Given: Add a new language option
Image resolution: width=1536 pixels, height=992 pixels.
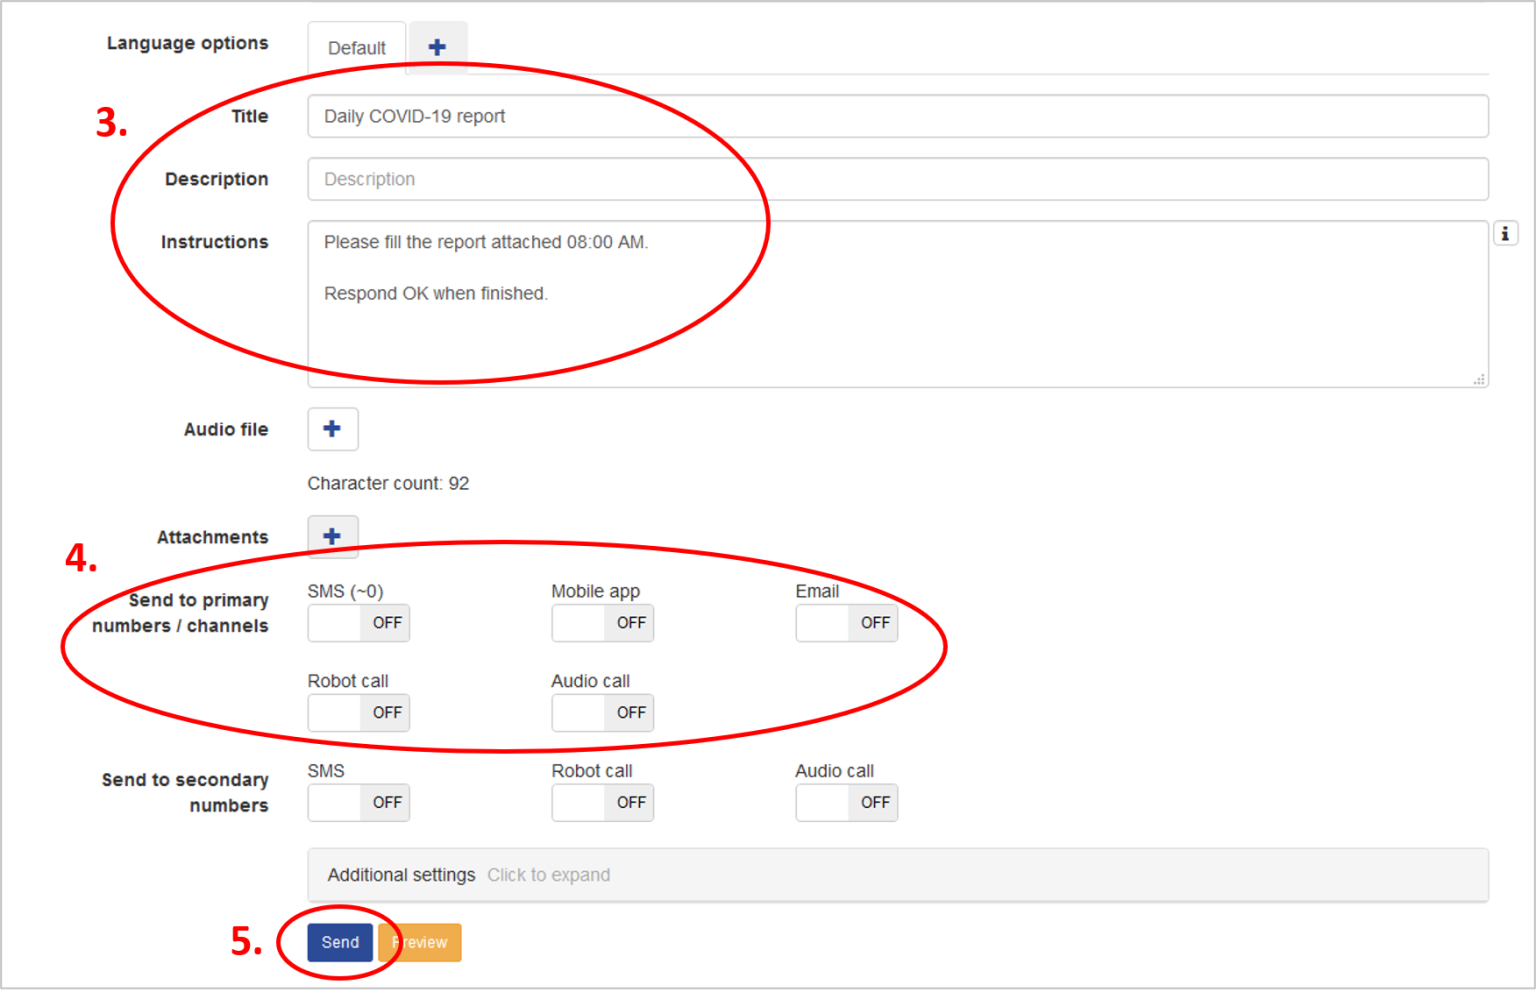Looking at the screenshot, I should pyautogui.click(x=437, y=44).
